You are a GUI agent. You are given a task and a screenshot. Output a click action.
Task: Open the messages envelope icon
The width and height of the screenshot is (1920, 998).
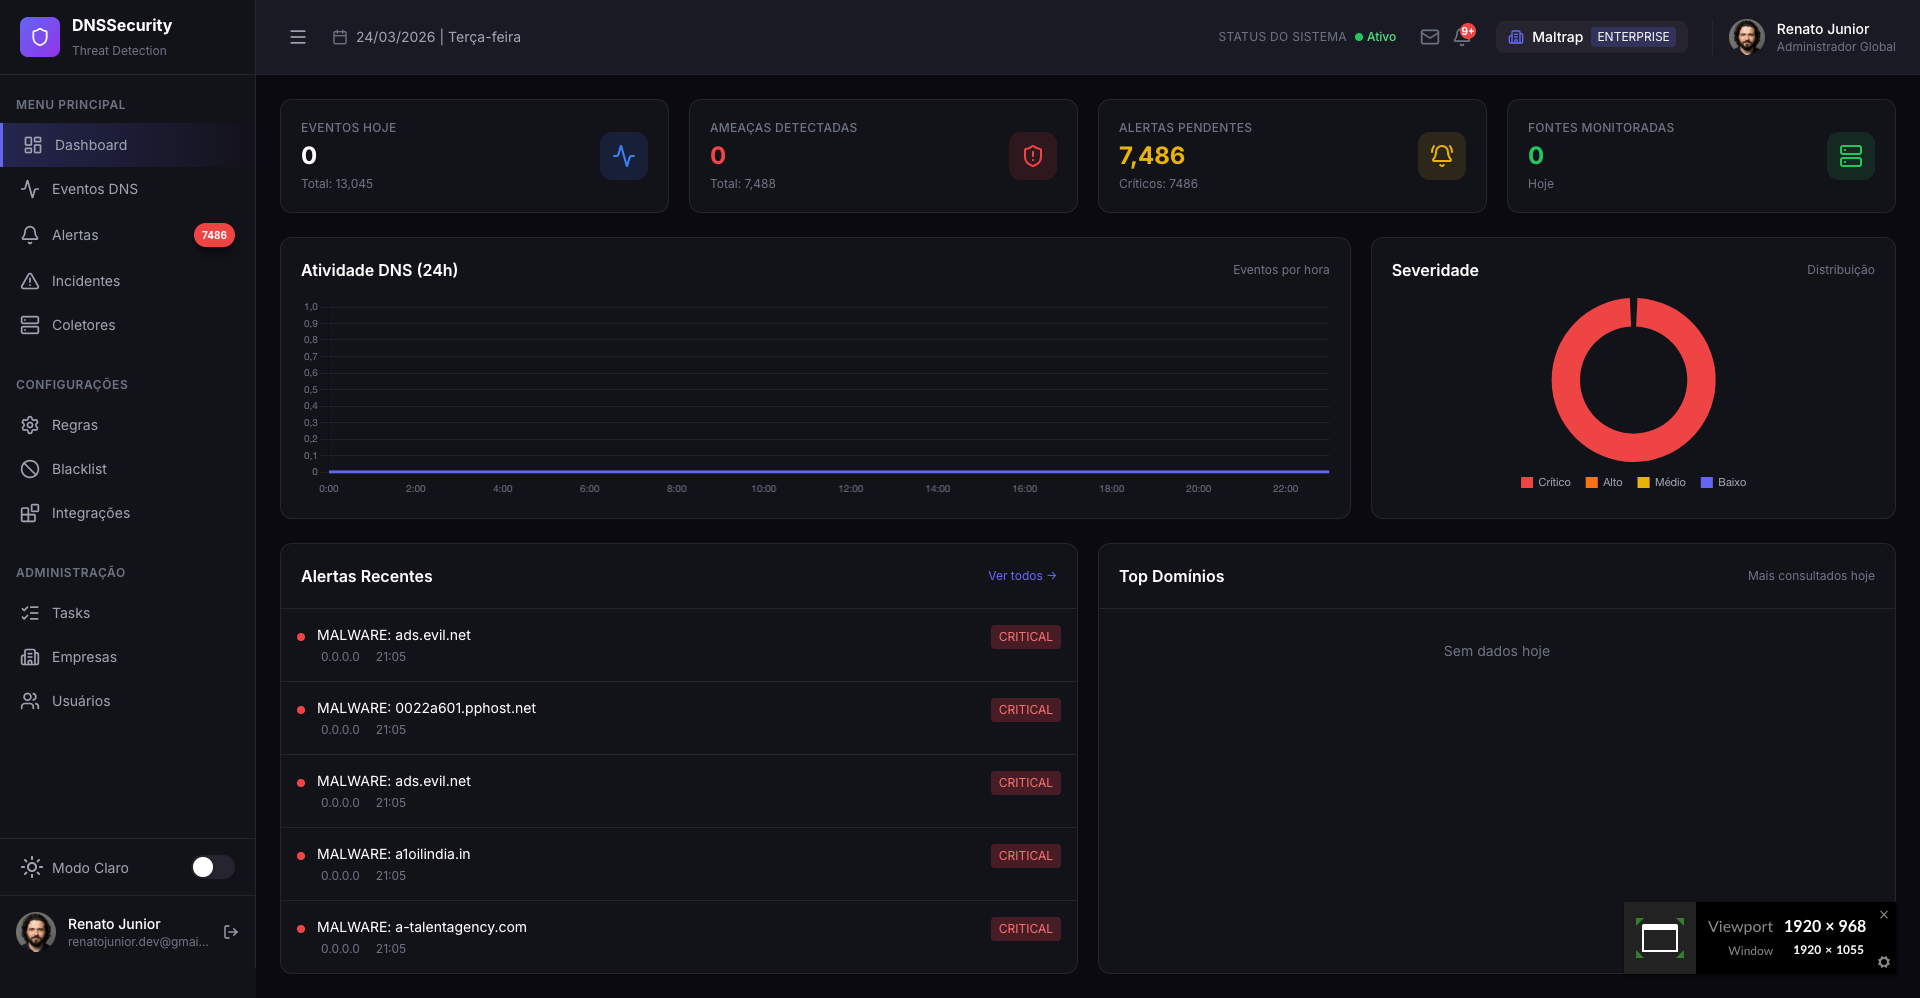(x=1429, y=36)
